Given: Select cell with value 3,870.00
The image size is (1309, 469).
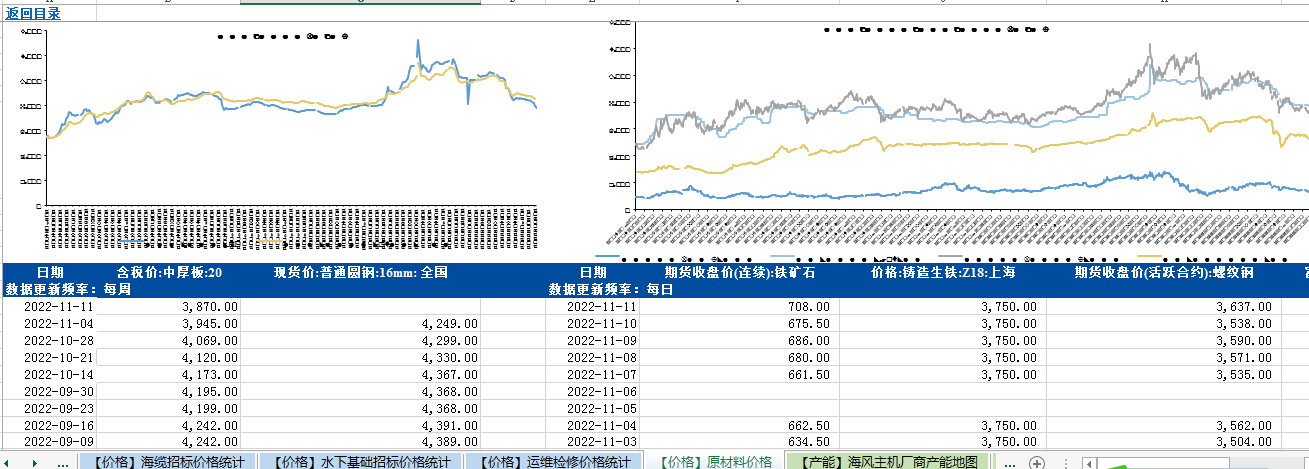Looking at the screenshot, I should (170, 307).
